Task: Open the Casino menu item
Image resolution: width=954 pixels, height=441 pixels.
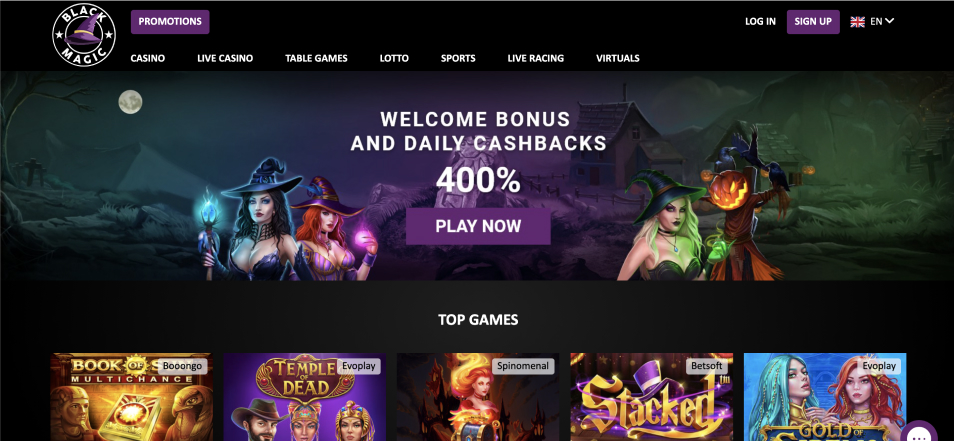Action: point(148,58)
